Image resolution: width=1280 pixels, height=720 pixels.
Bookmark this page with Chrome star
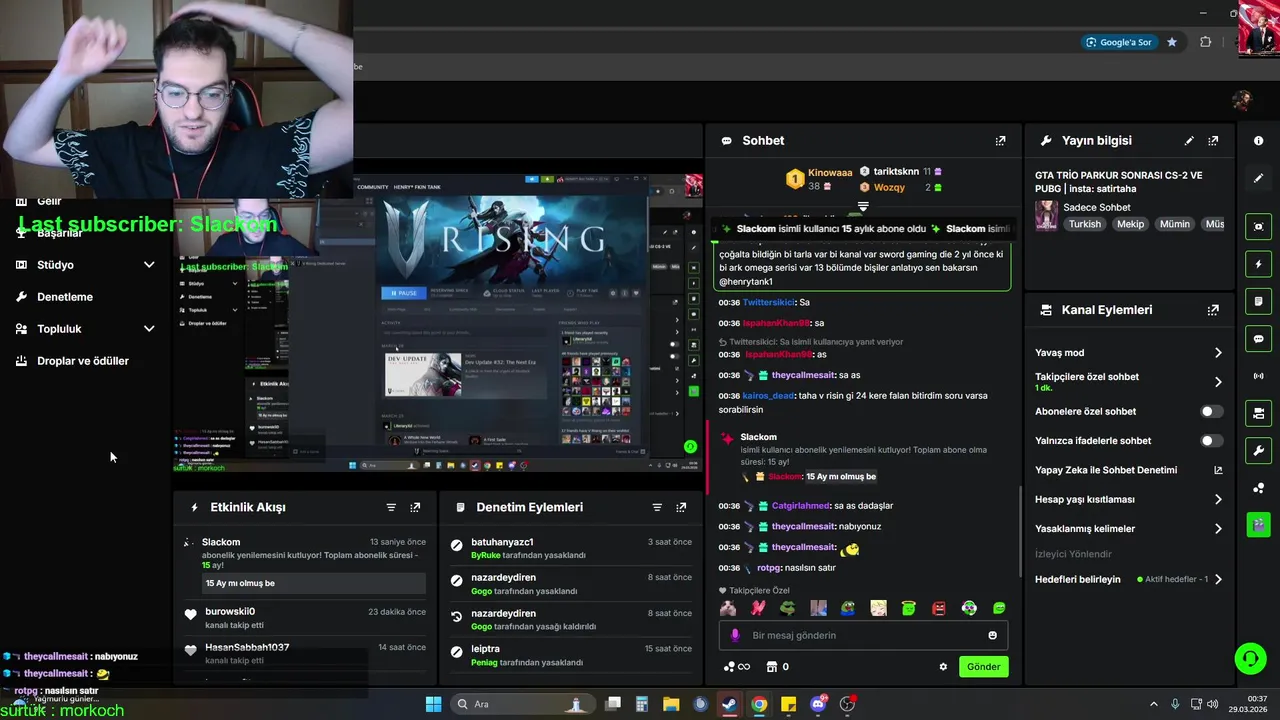coord(1172,42)
